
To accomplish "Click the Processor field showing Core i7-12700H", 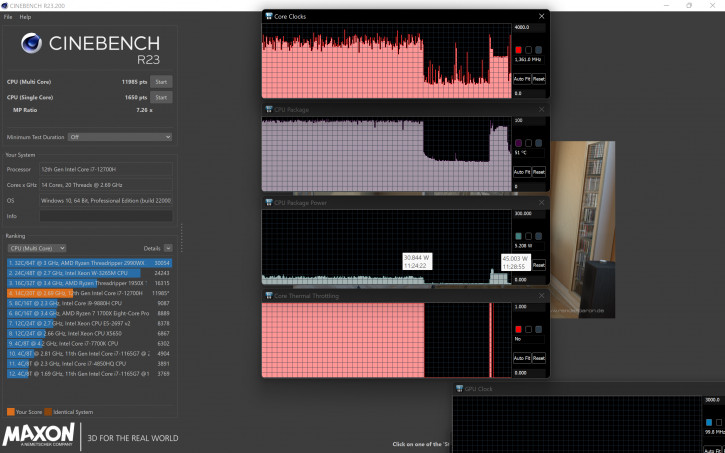I will click(x=106, y=169).
